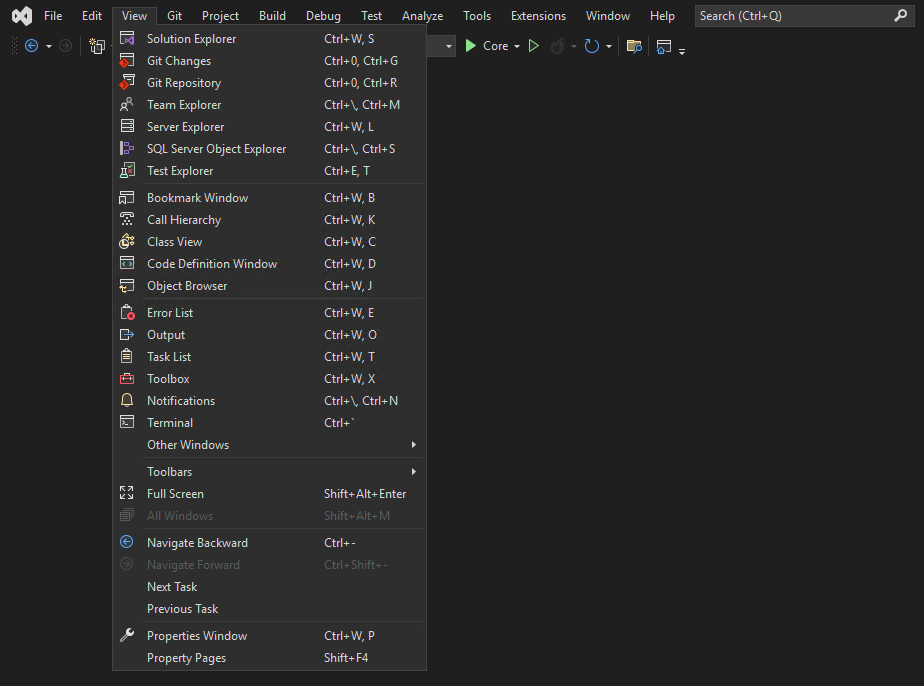924x686 pixels.
Task: Click the Task List clipboard icon
Action: pyautogui.click(x=127, y=356)
